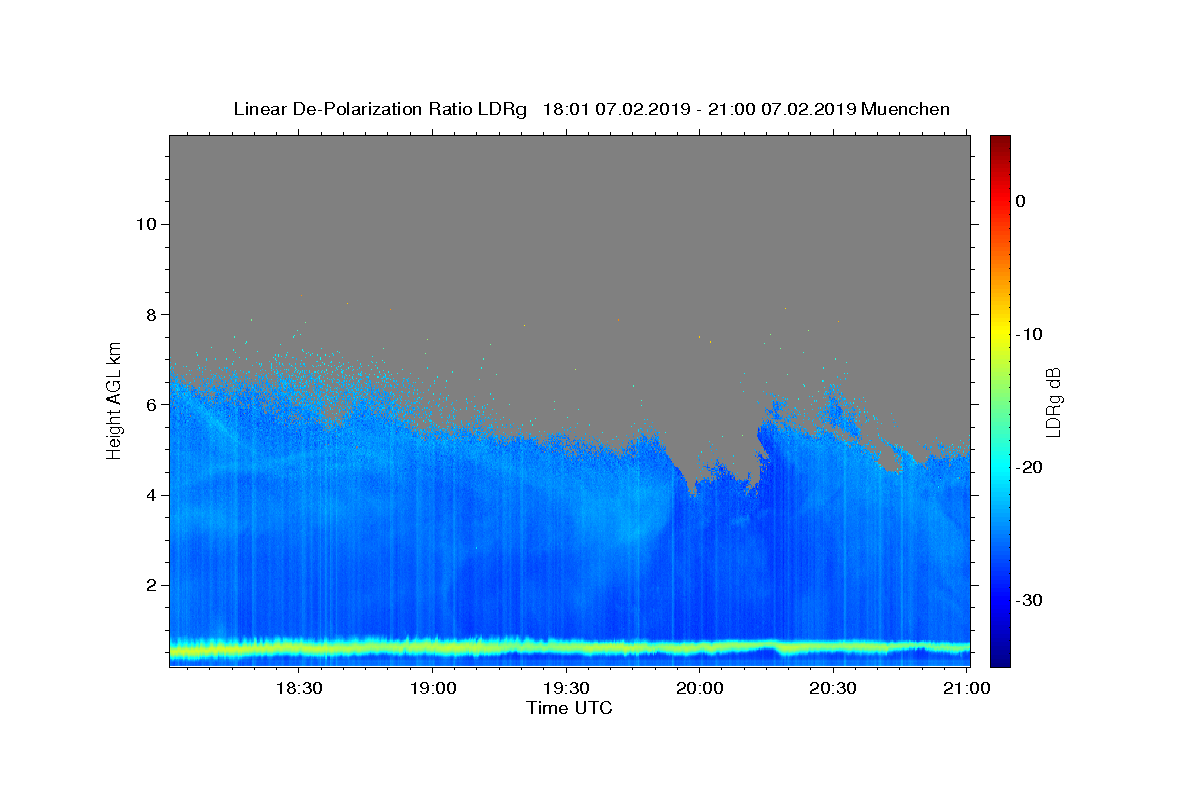
Task: Click the plot title 'Linear De-Polarization Ratio LDRg'
Action: point(380,109)
